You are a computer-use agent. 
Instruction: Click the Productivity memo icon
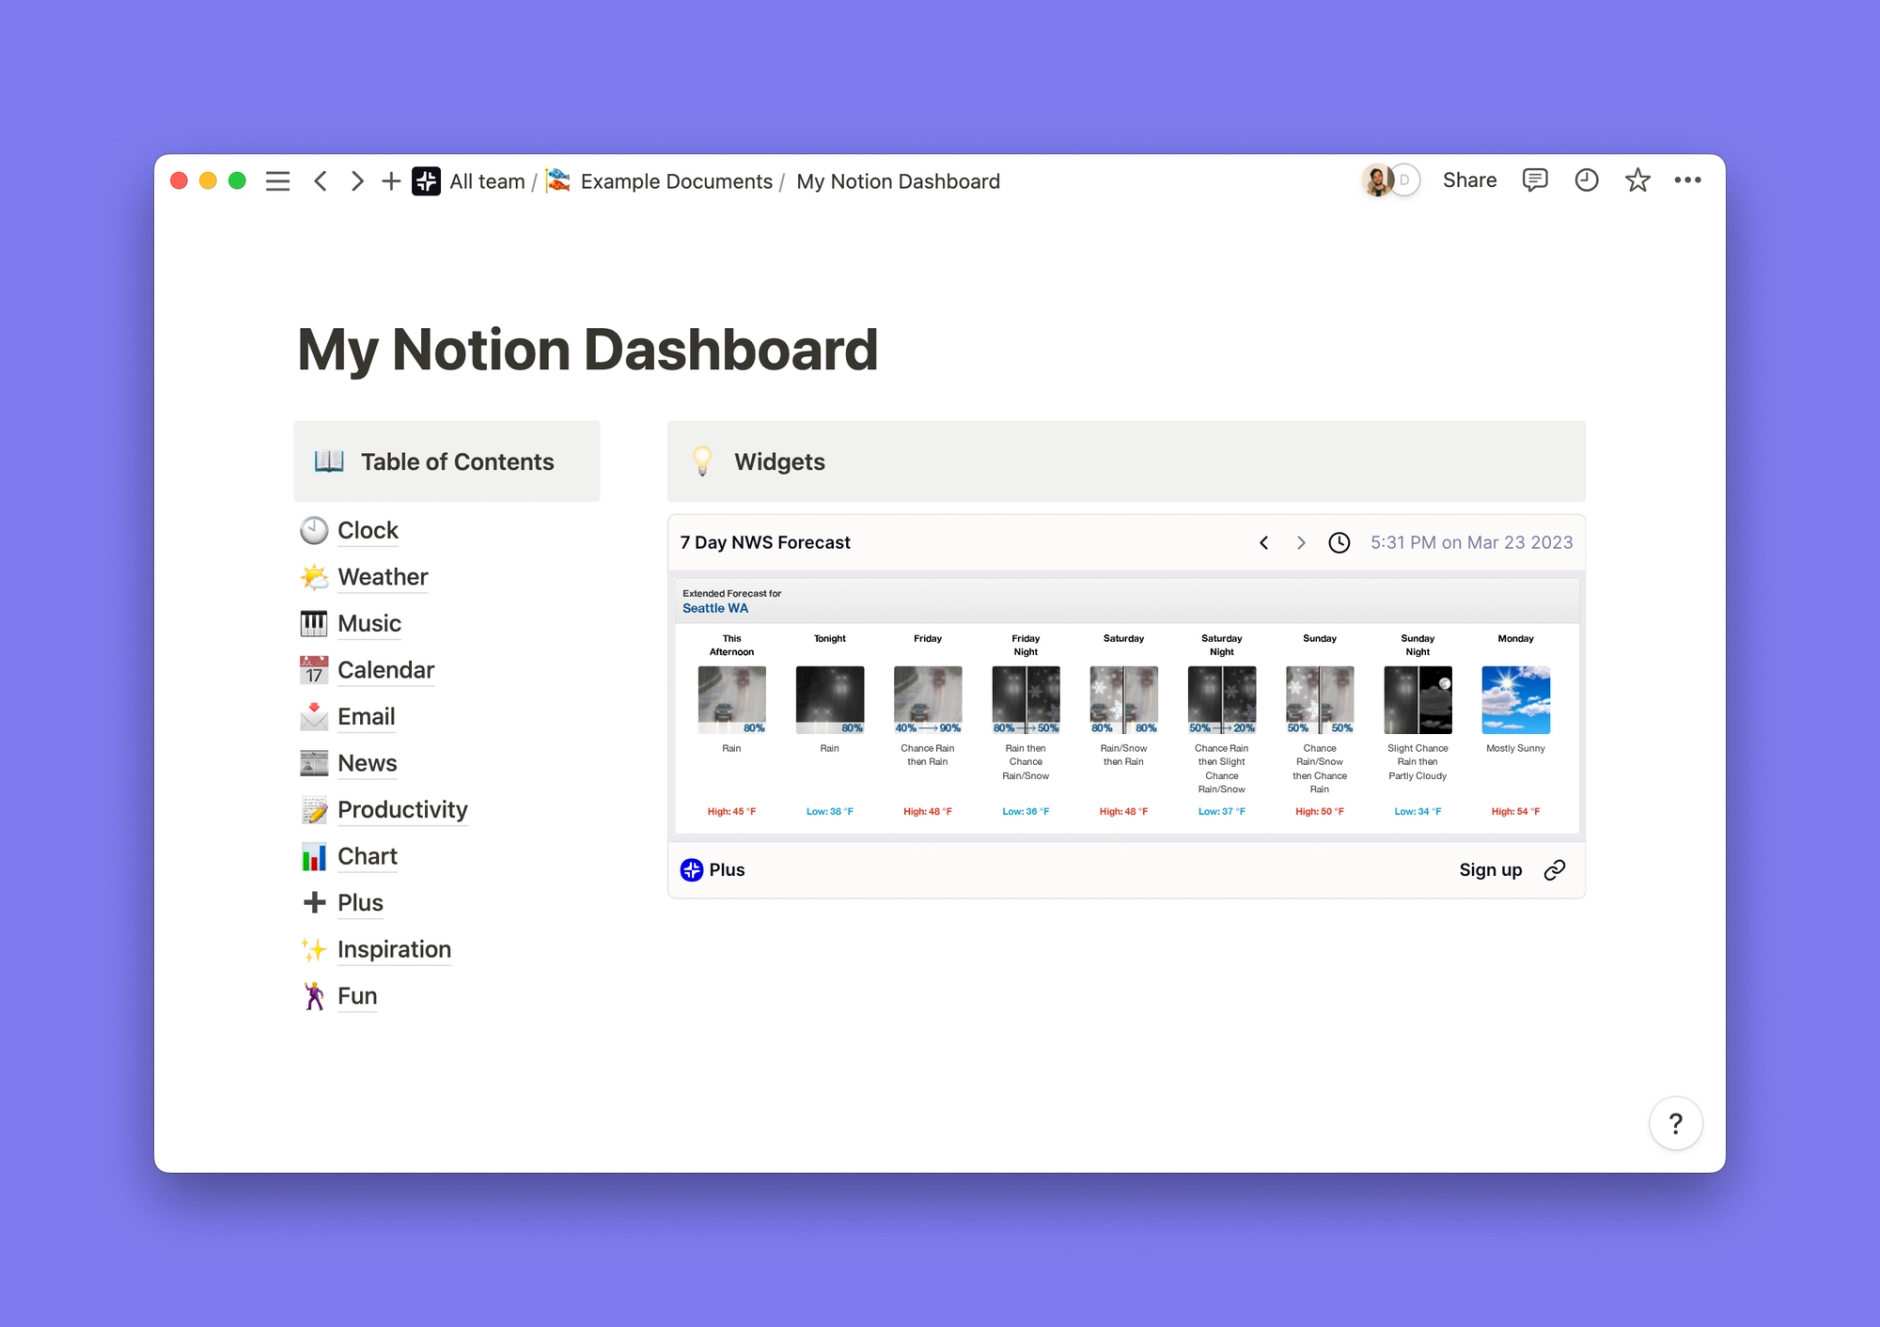[x=314, y=810]
